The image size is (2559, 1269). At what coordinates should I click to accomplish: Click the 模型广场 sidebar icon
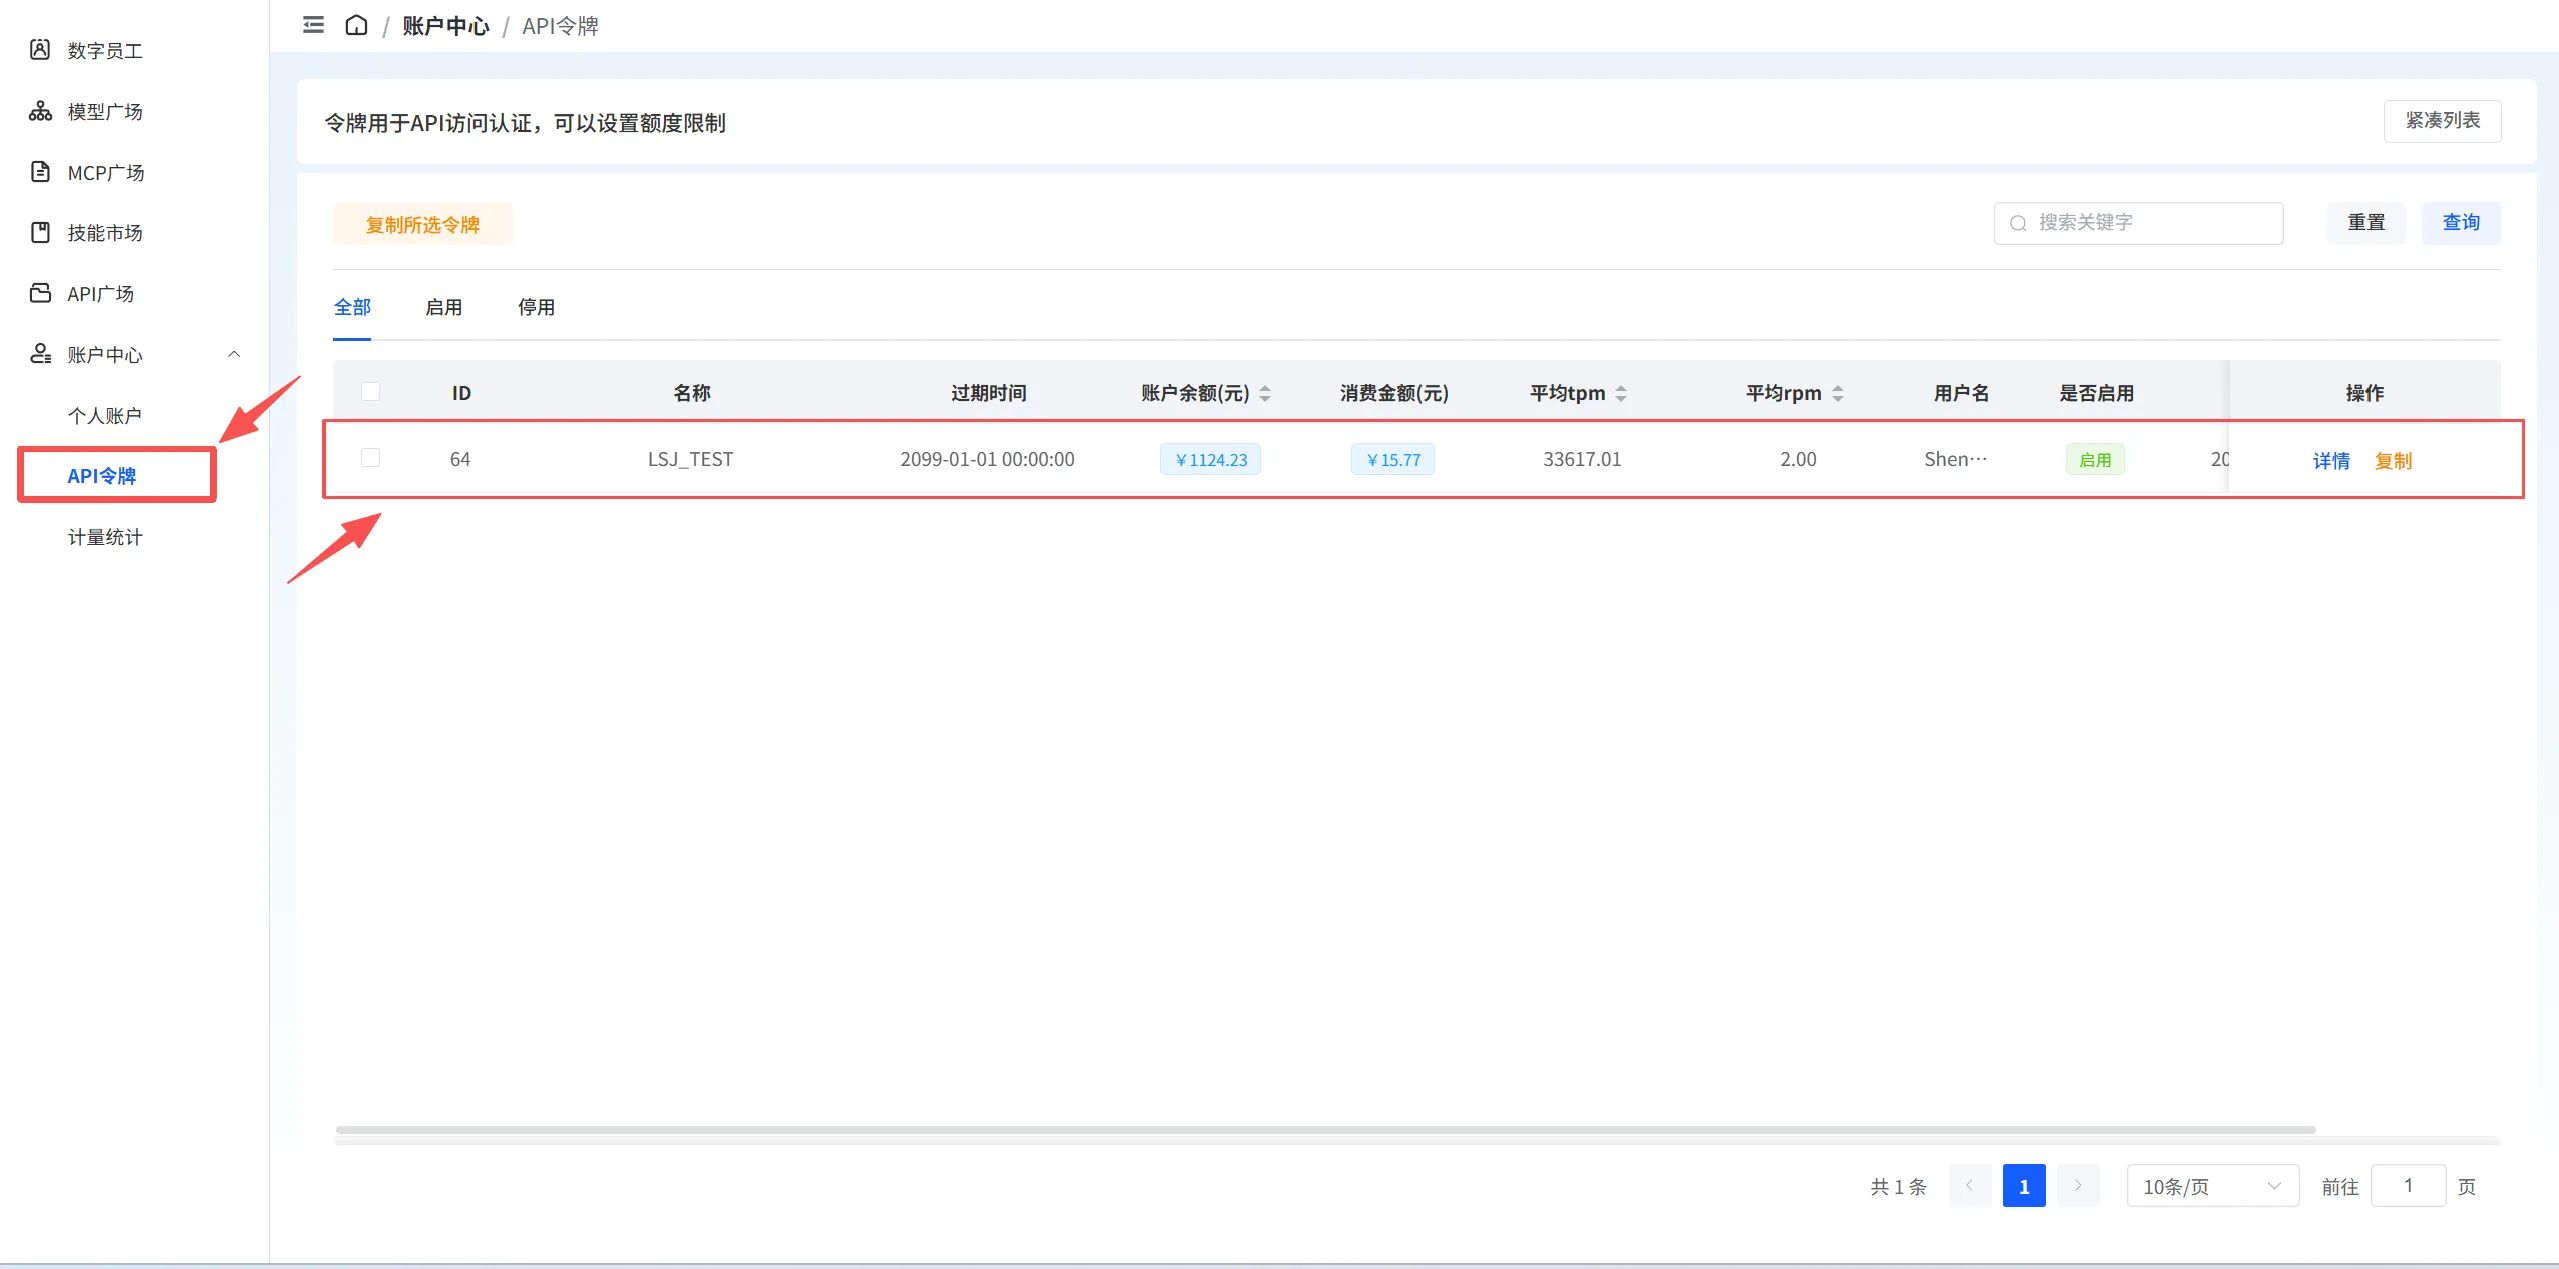tap(40, 111)
